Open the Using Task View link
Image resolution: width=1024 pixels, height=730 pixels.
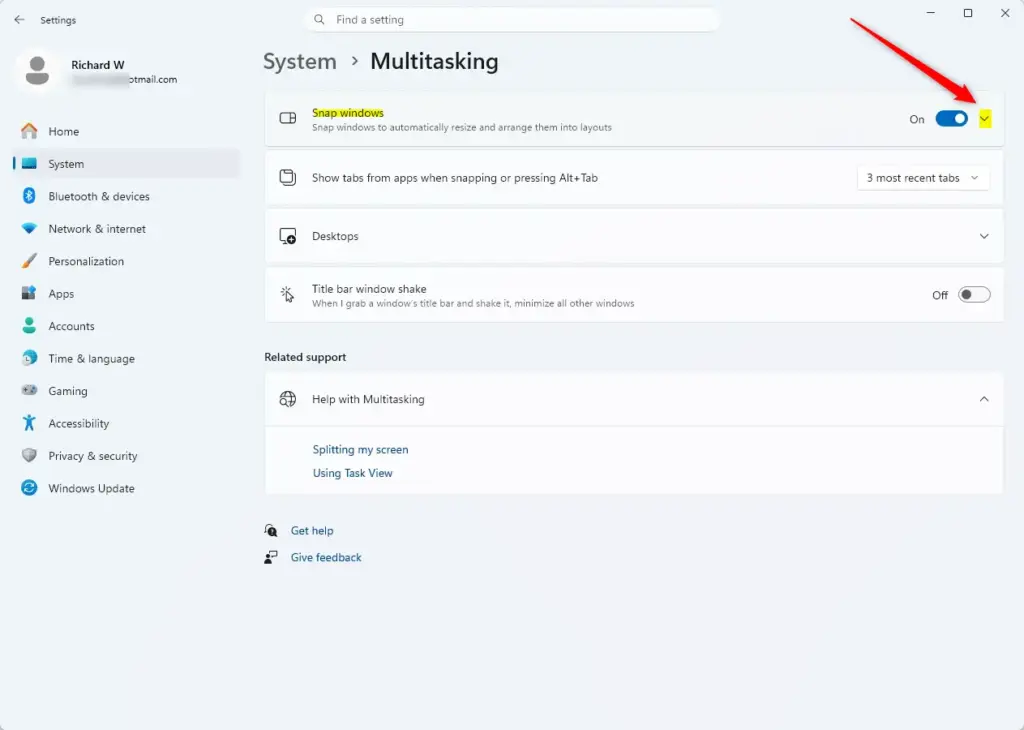click(x=353, y=473)
